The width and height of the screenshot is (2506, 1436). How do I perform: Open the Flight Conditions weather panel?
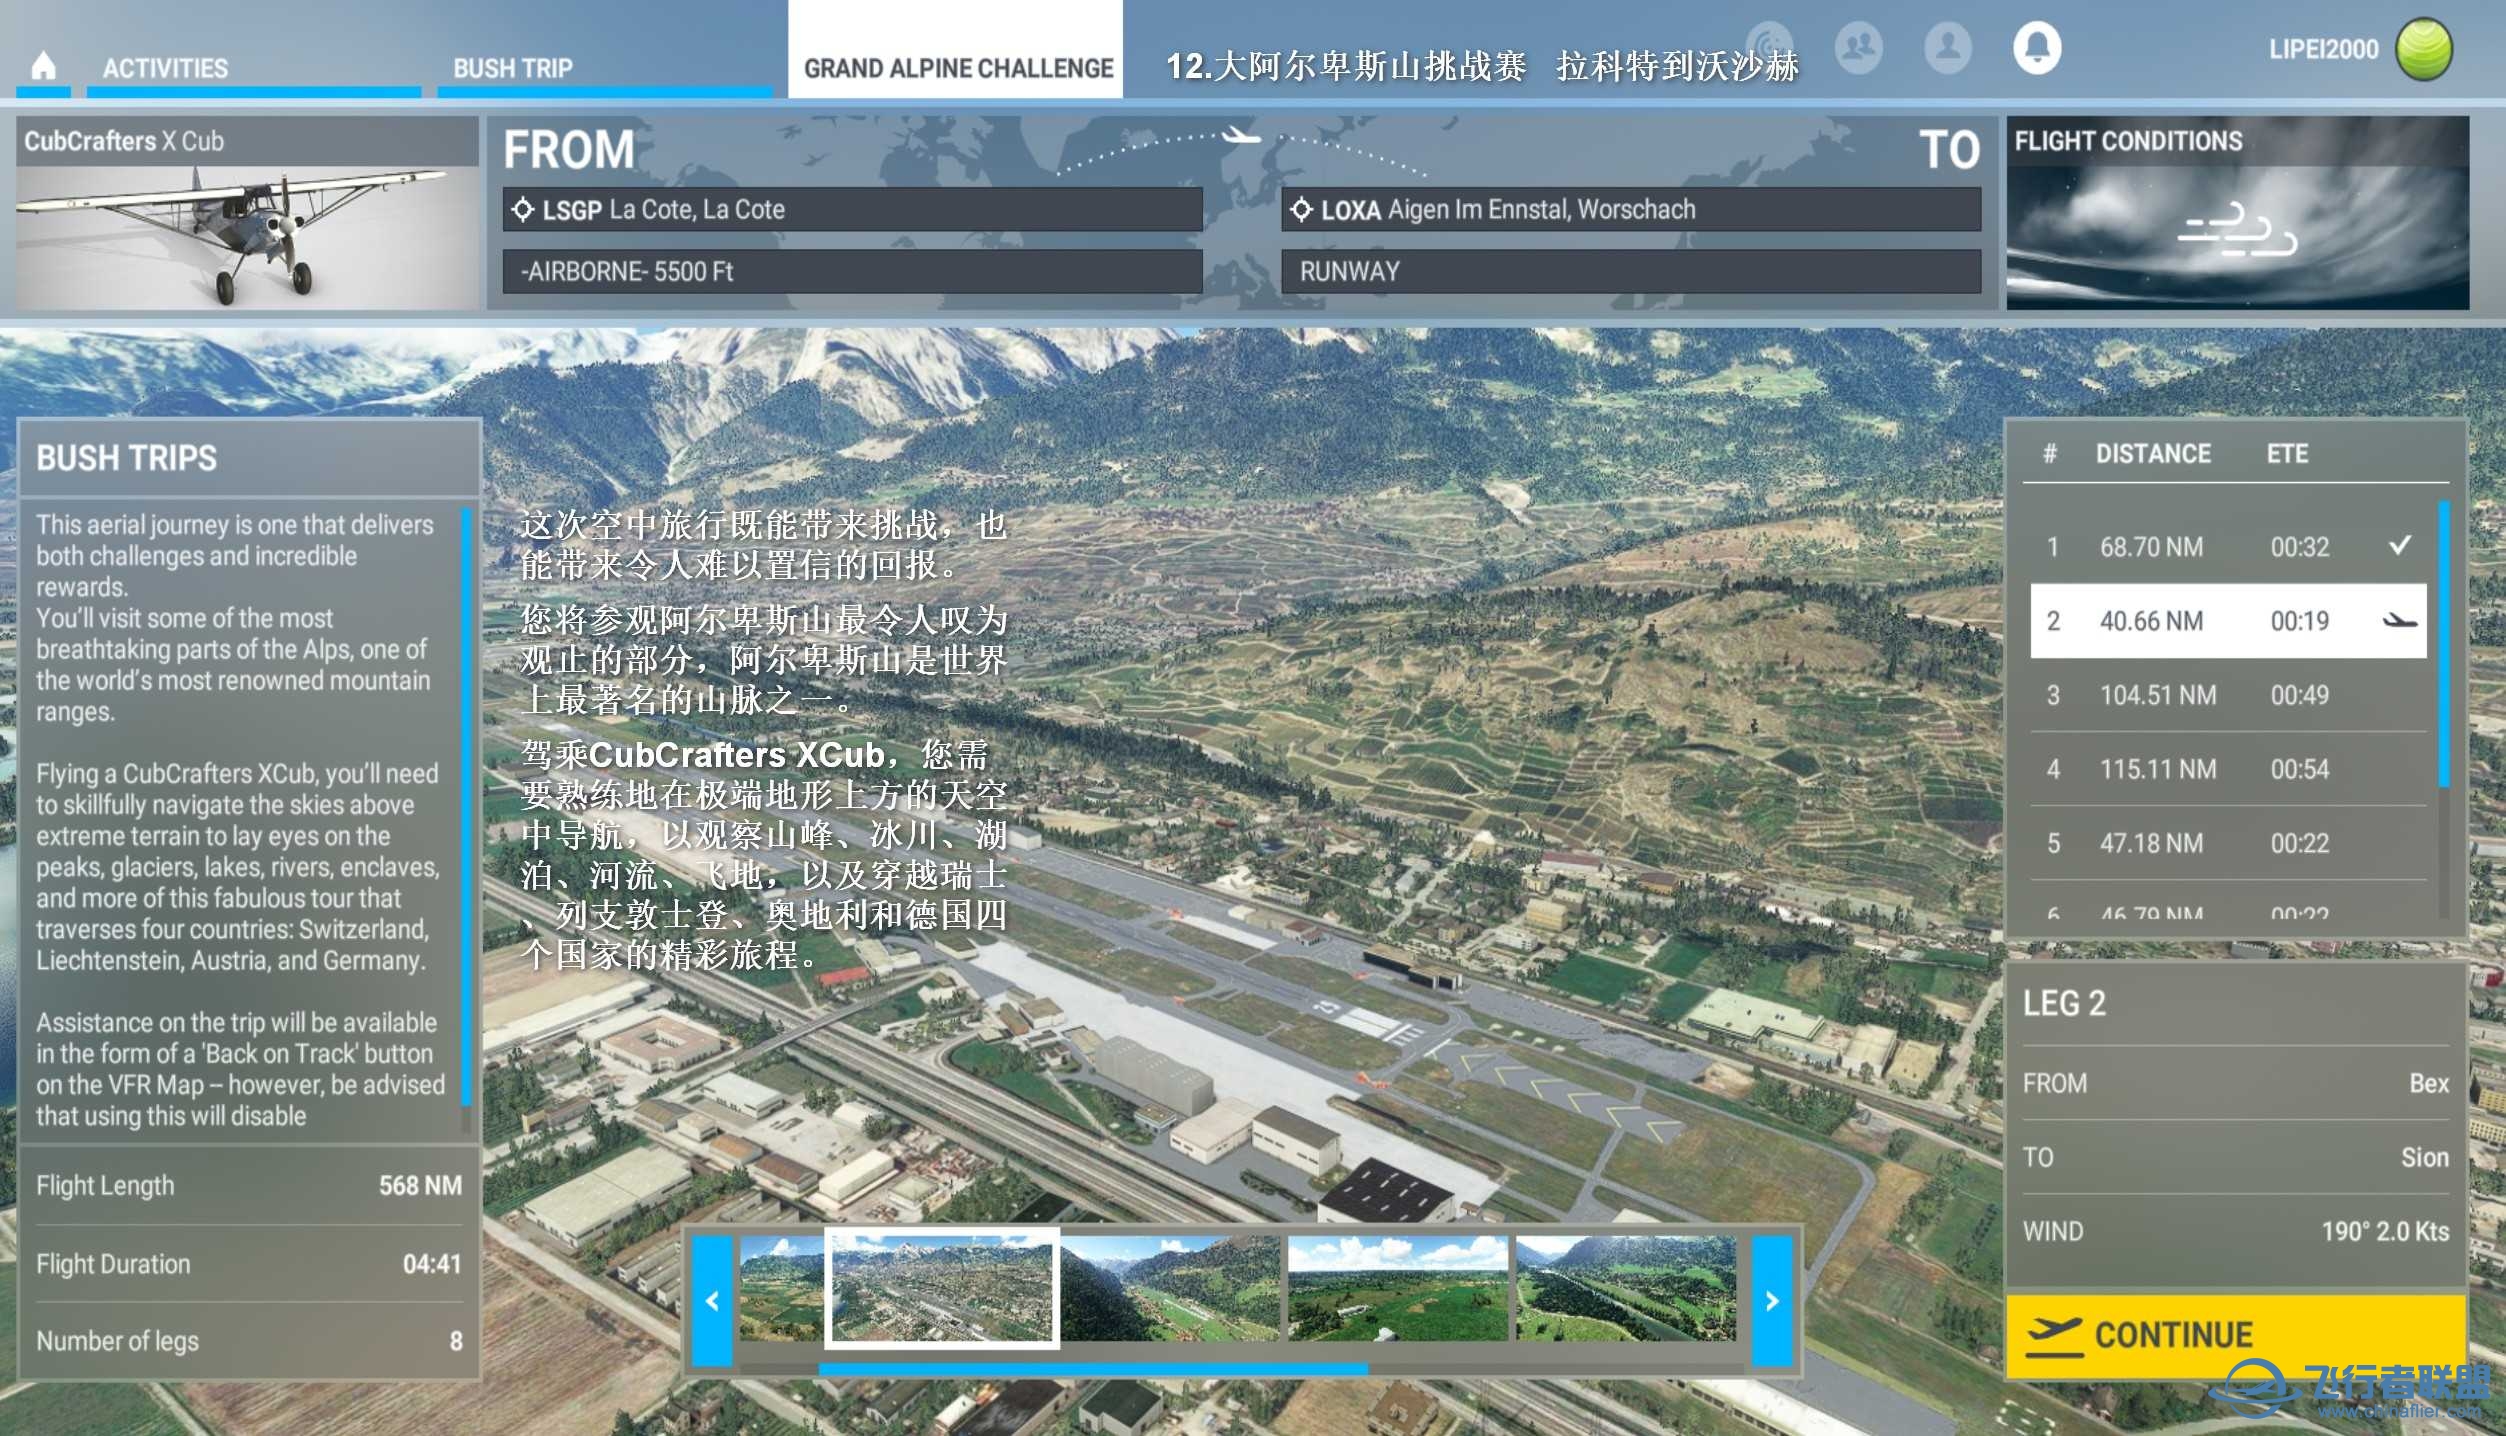tap(2237, 213)
